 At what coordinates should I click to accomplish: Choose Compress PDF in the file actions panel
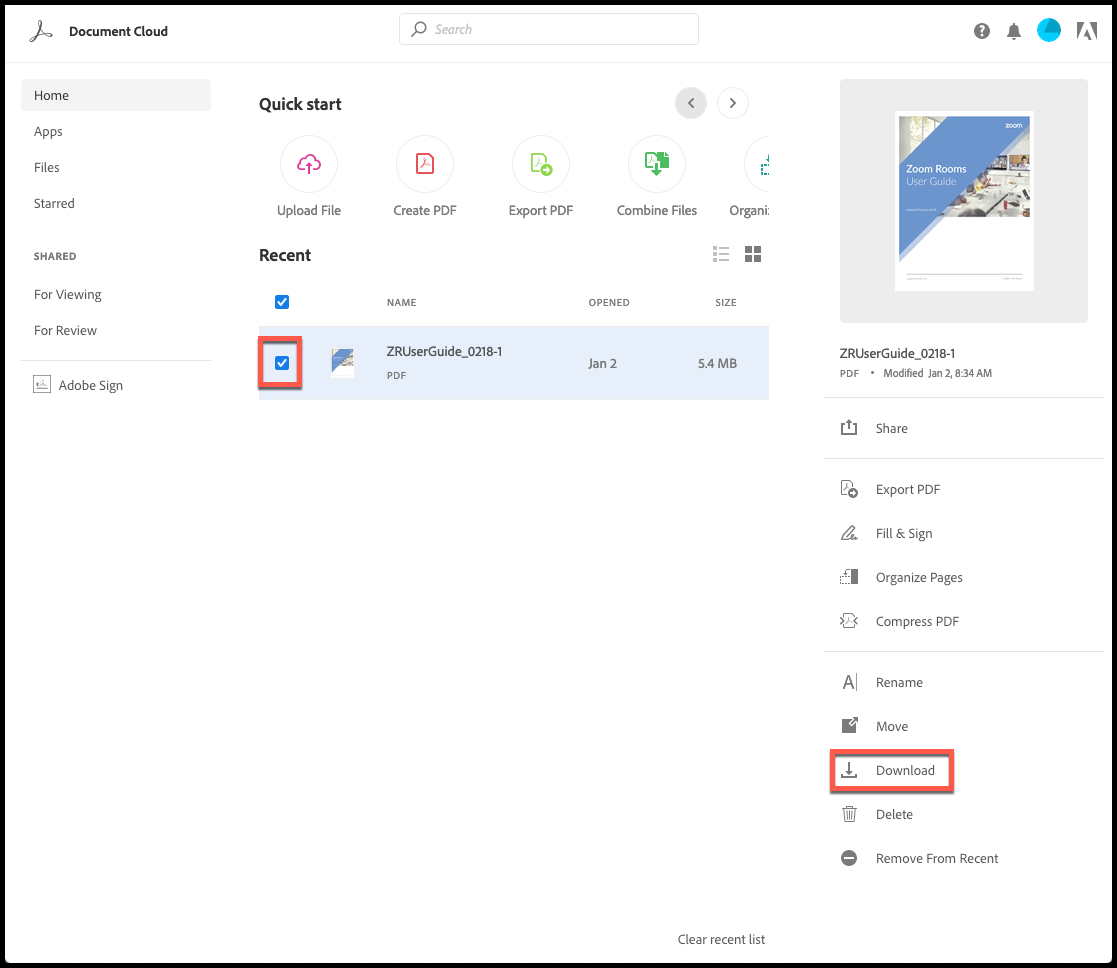coord(916,621)
